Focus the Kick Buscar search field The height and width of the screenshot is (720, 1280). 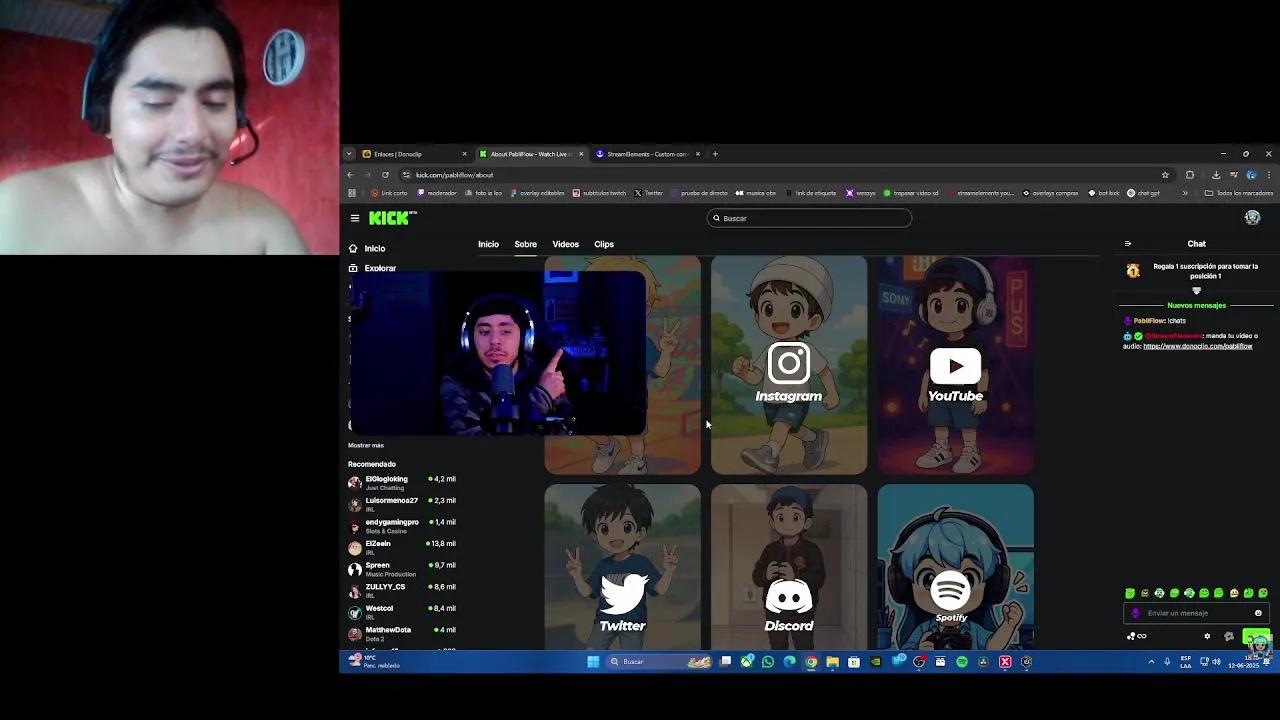coord(810,218)
